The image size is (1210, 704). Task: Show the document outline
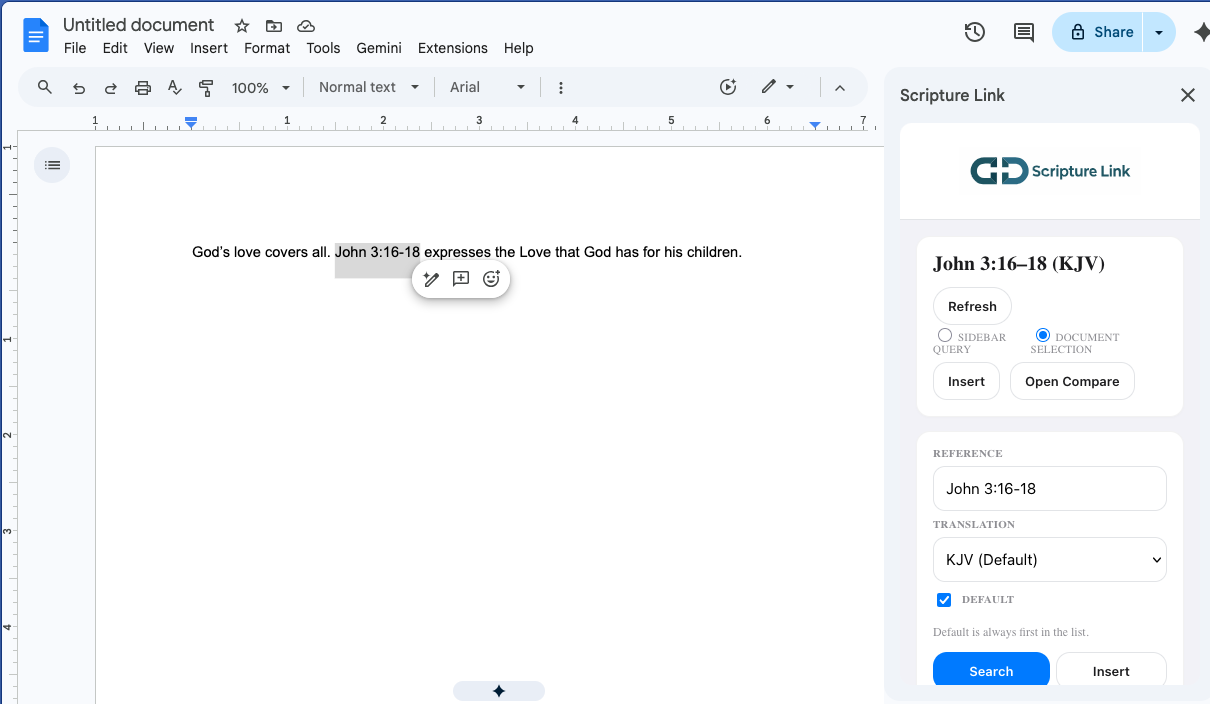coord(52,165)
